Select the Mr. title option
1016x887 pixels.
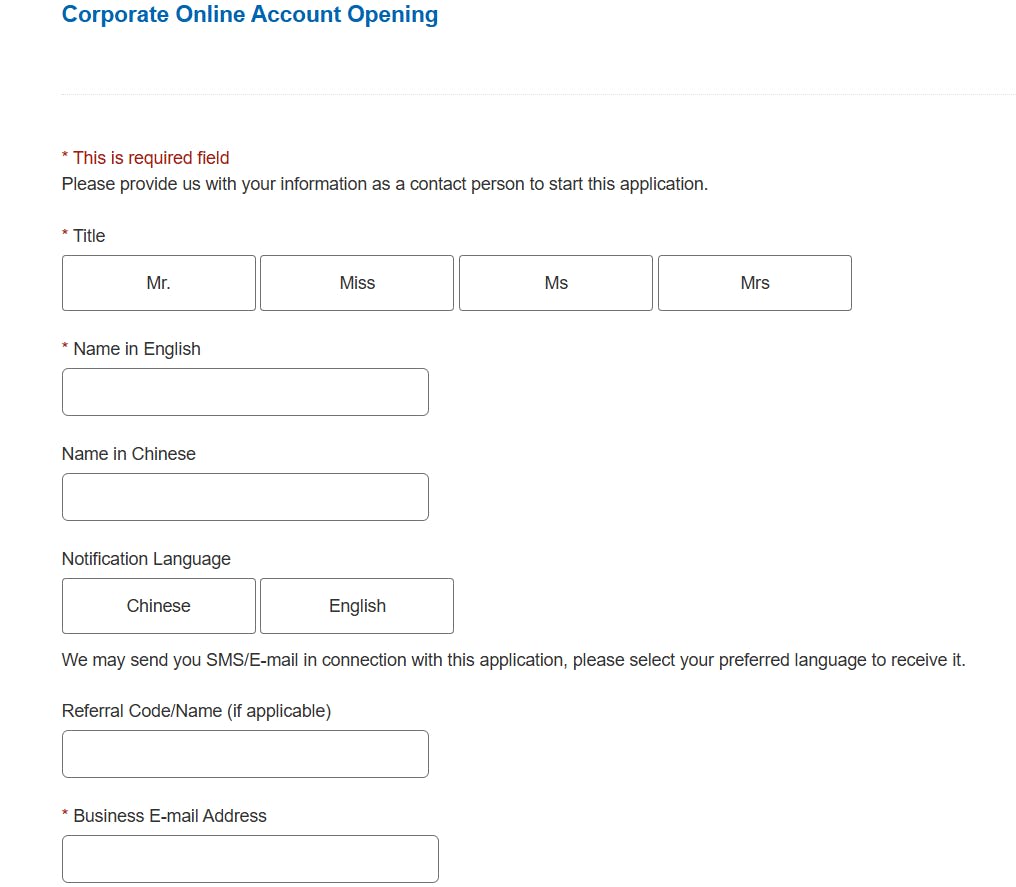[159, 283]
